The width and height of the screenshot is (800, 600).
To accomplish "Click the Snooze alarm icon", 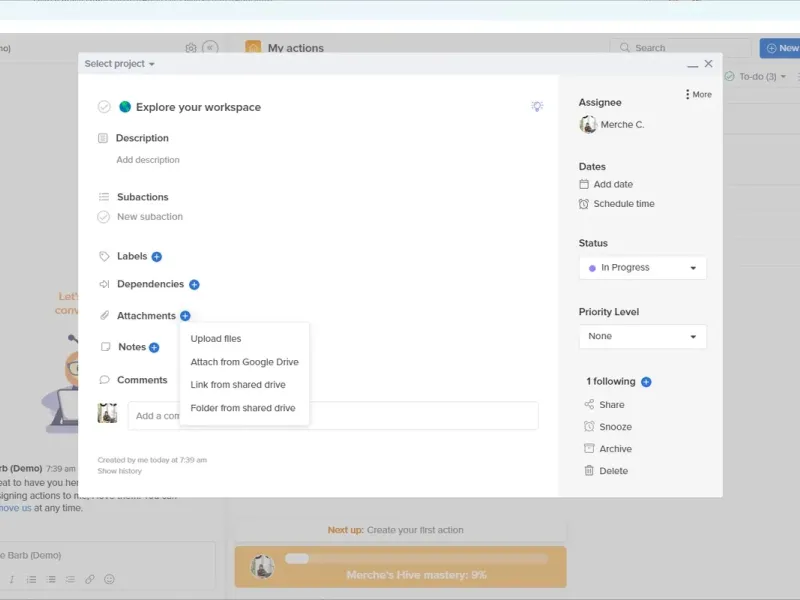I will click(x=589, y=427).
